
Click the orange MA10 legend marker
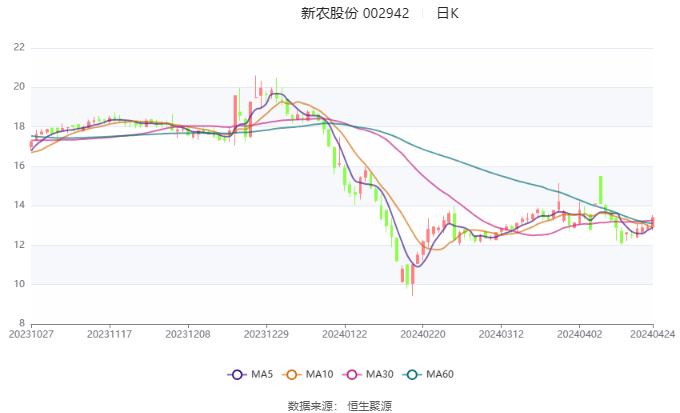[295, 374]
